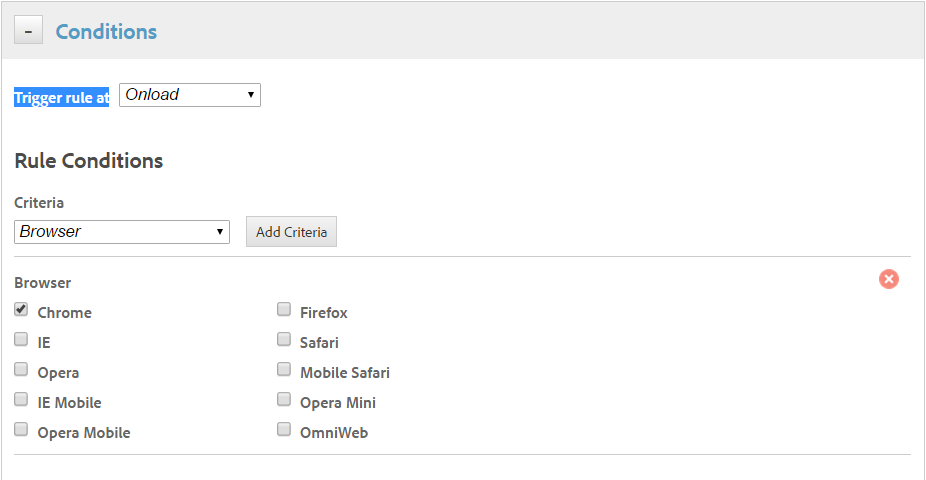
Task: Check the IE browser option
Action: pos(21,339)
